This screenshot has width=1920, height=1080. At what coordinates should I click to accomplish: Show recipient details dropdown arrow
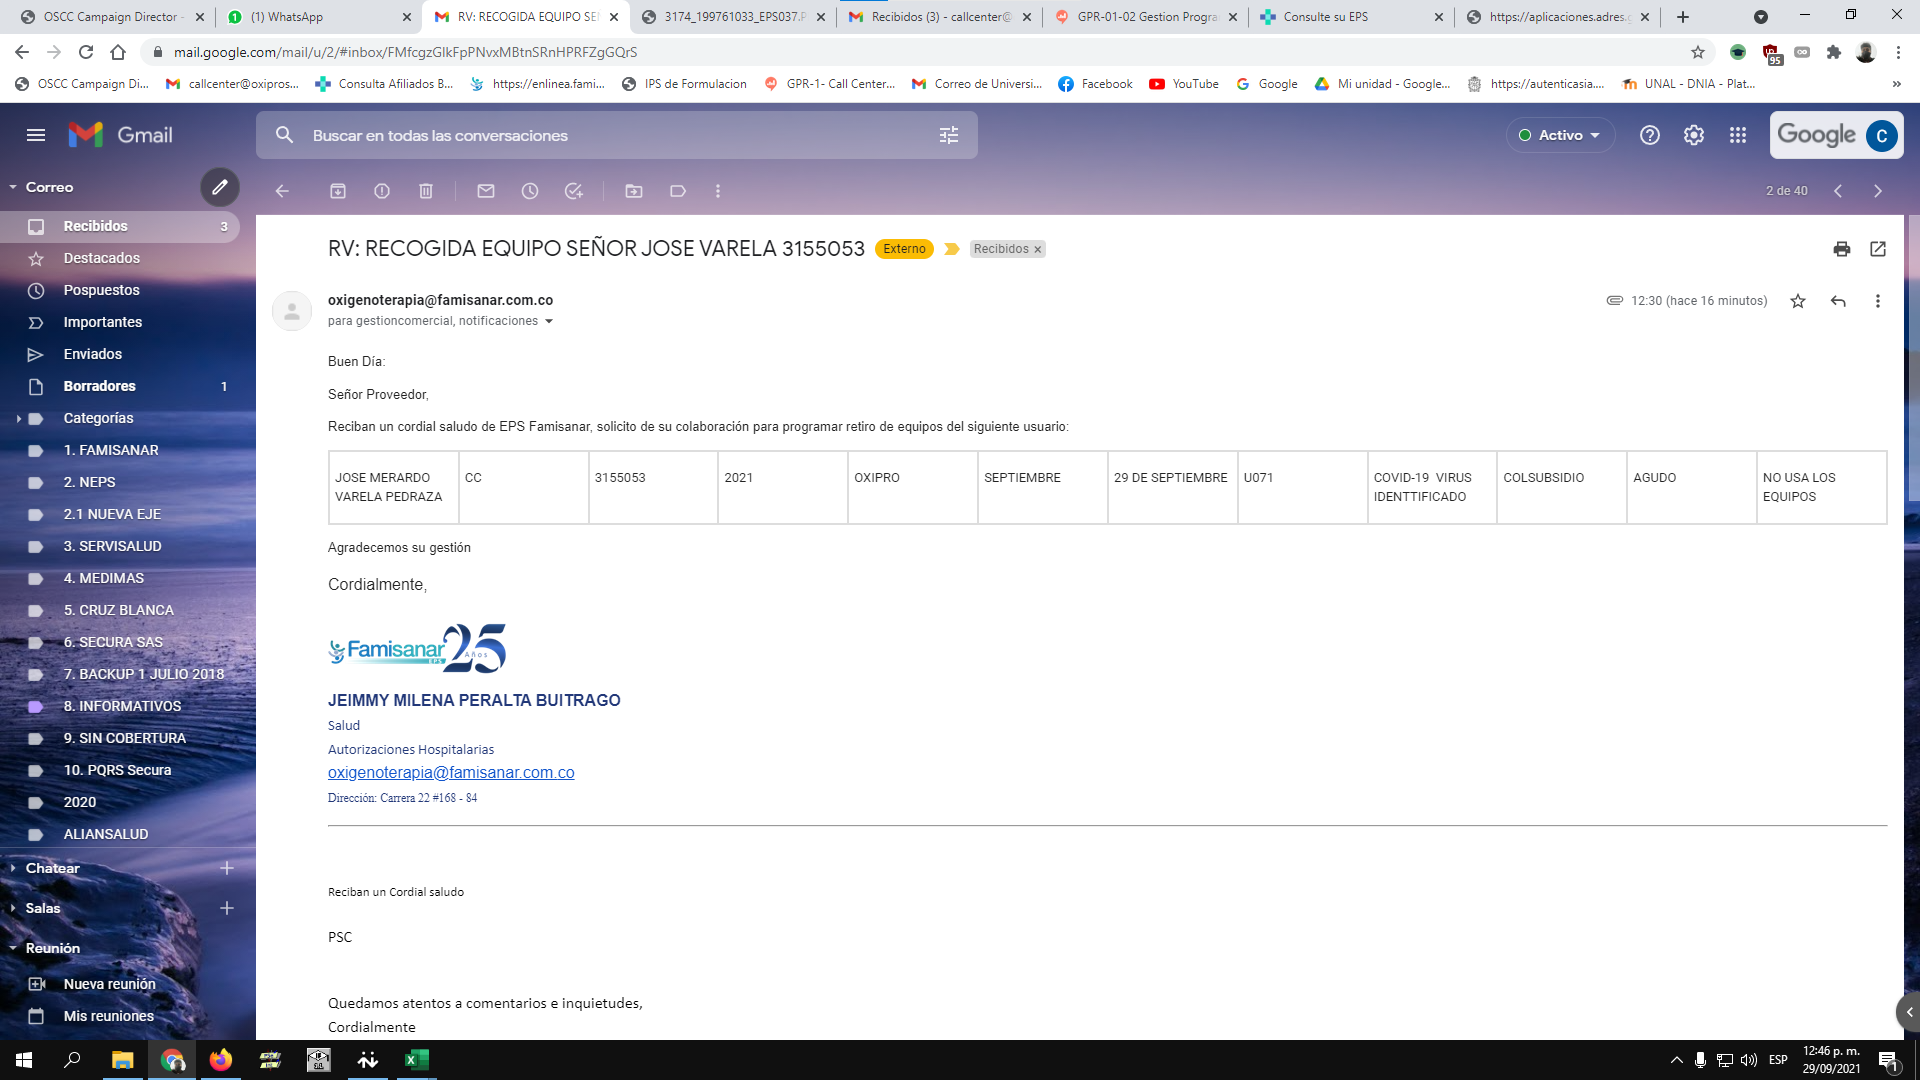[x=549, y=321]
